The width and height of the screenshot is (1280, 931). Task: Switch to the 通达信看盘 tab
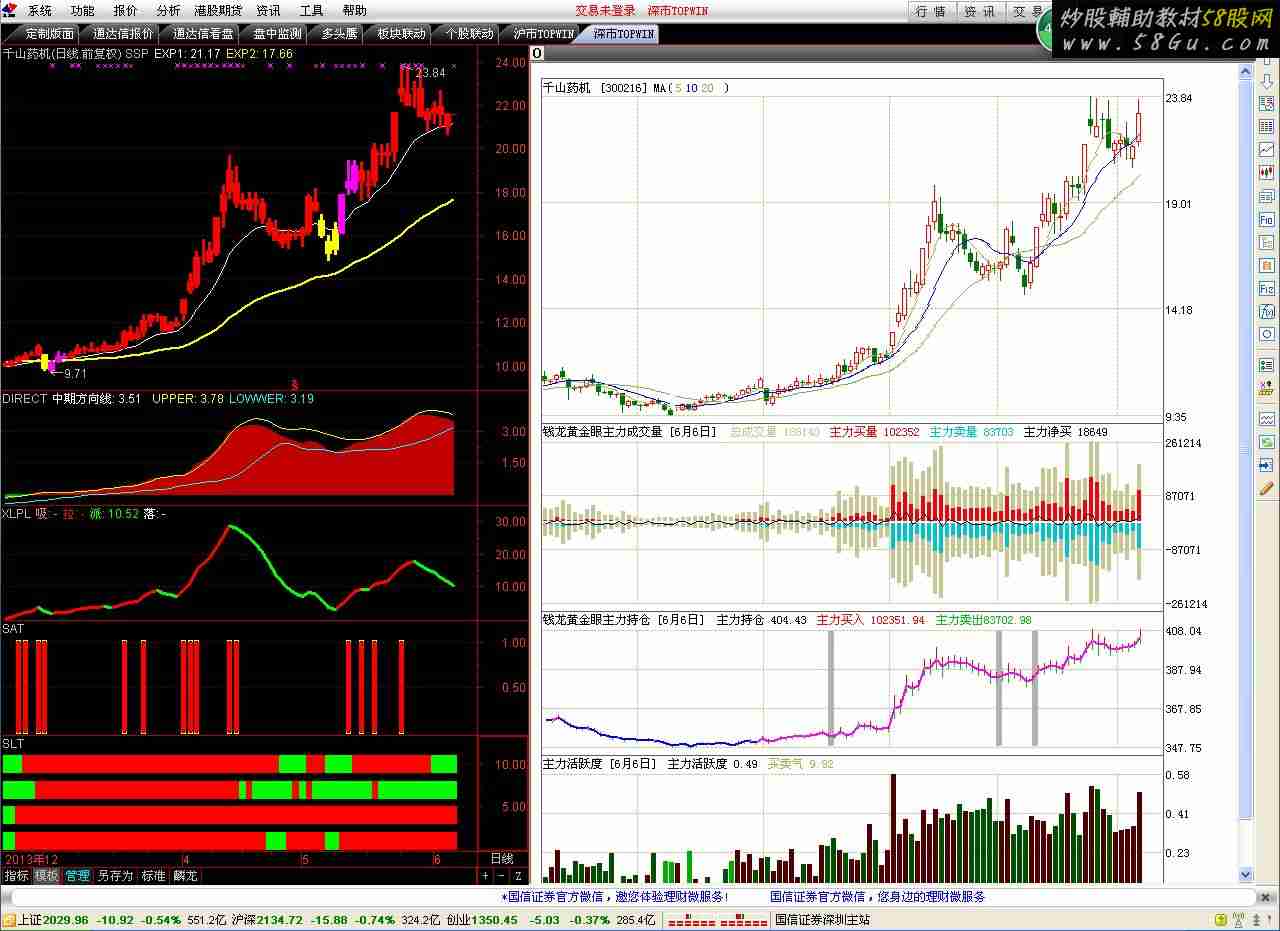tap(204, 33)
